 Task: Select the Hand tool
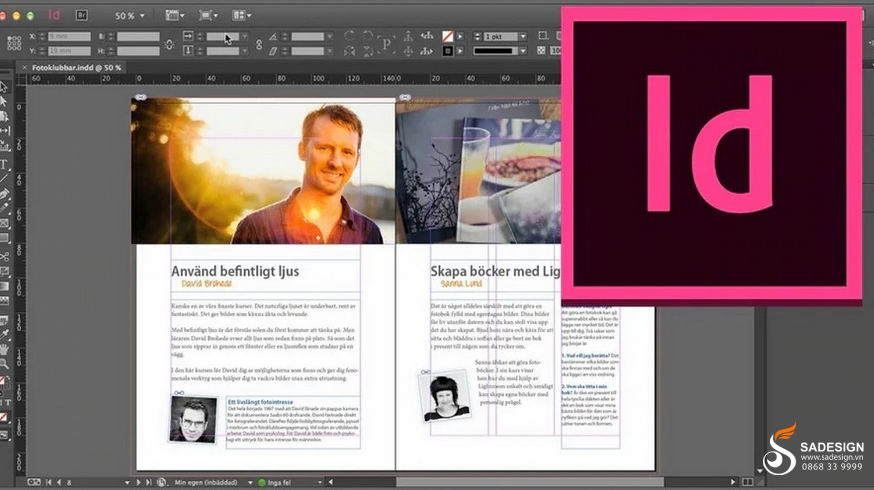[x=4, y=350]
